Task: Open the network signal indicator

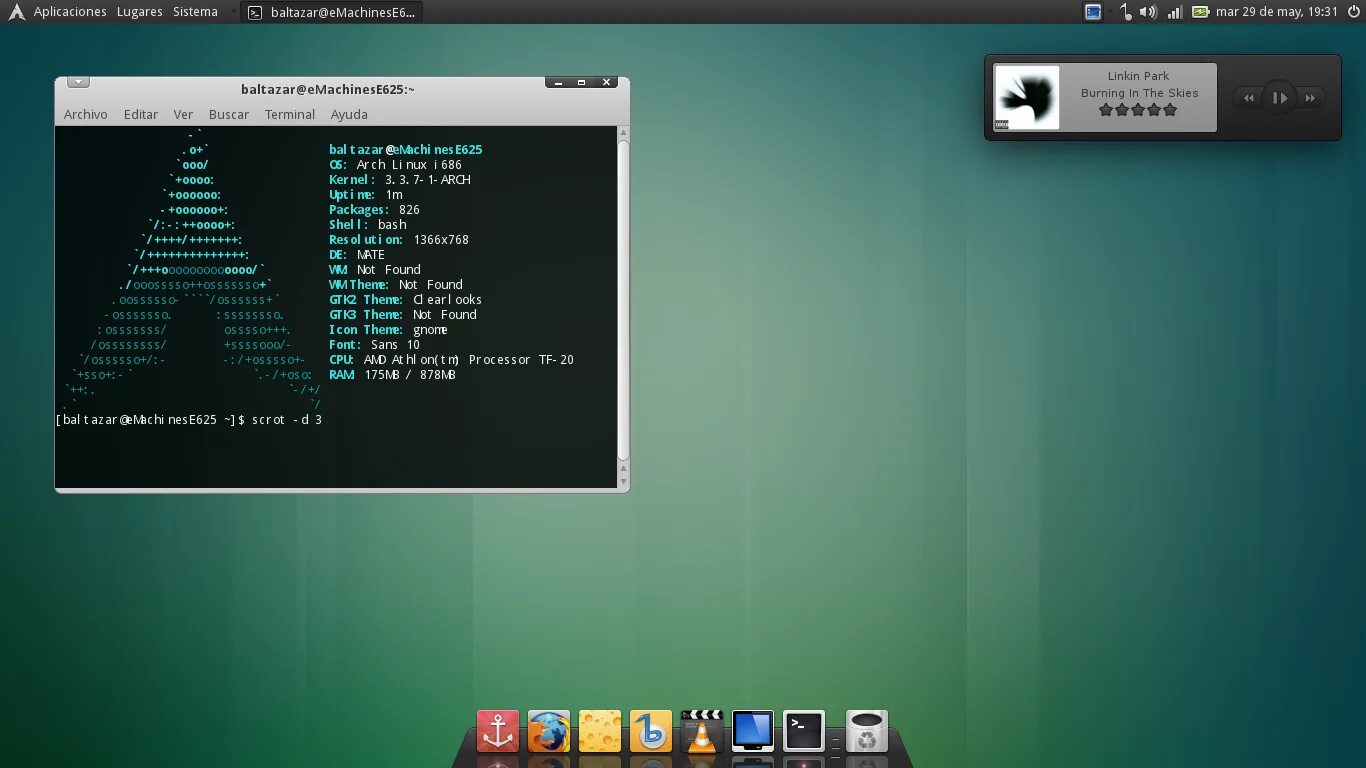Action: click(x=1175, y=12)
